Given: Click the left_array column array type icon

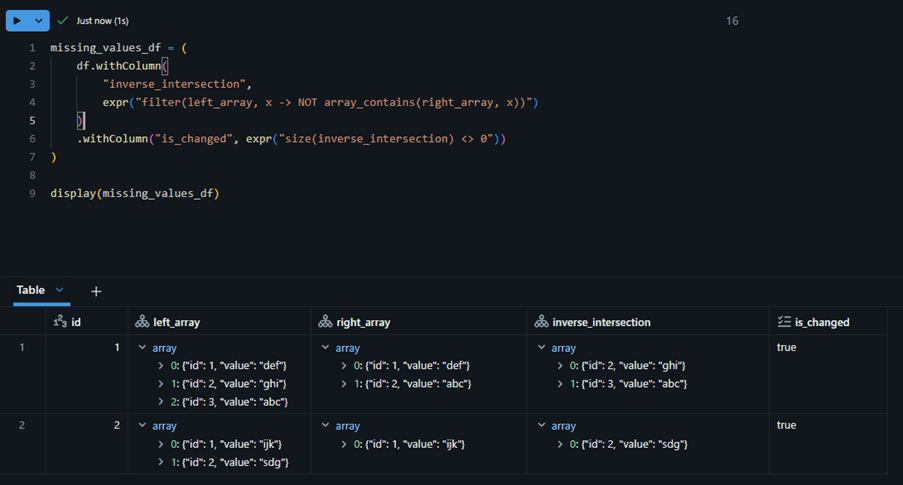Looking at the screenshot, I should pos(141,322).
